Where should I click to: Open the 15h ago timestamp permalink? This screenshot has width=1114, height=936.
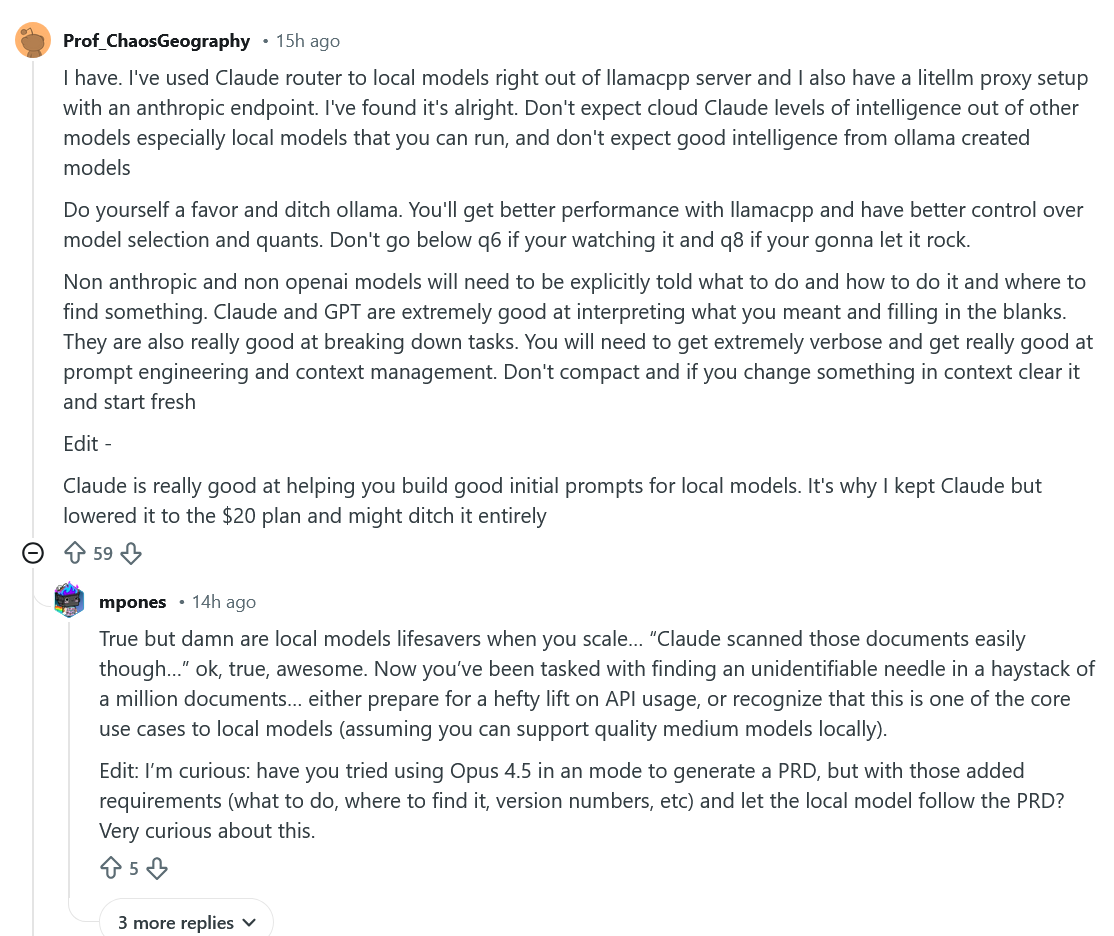coord(307,40)
